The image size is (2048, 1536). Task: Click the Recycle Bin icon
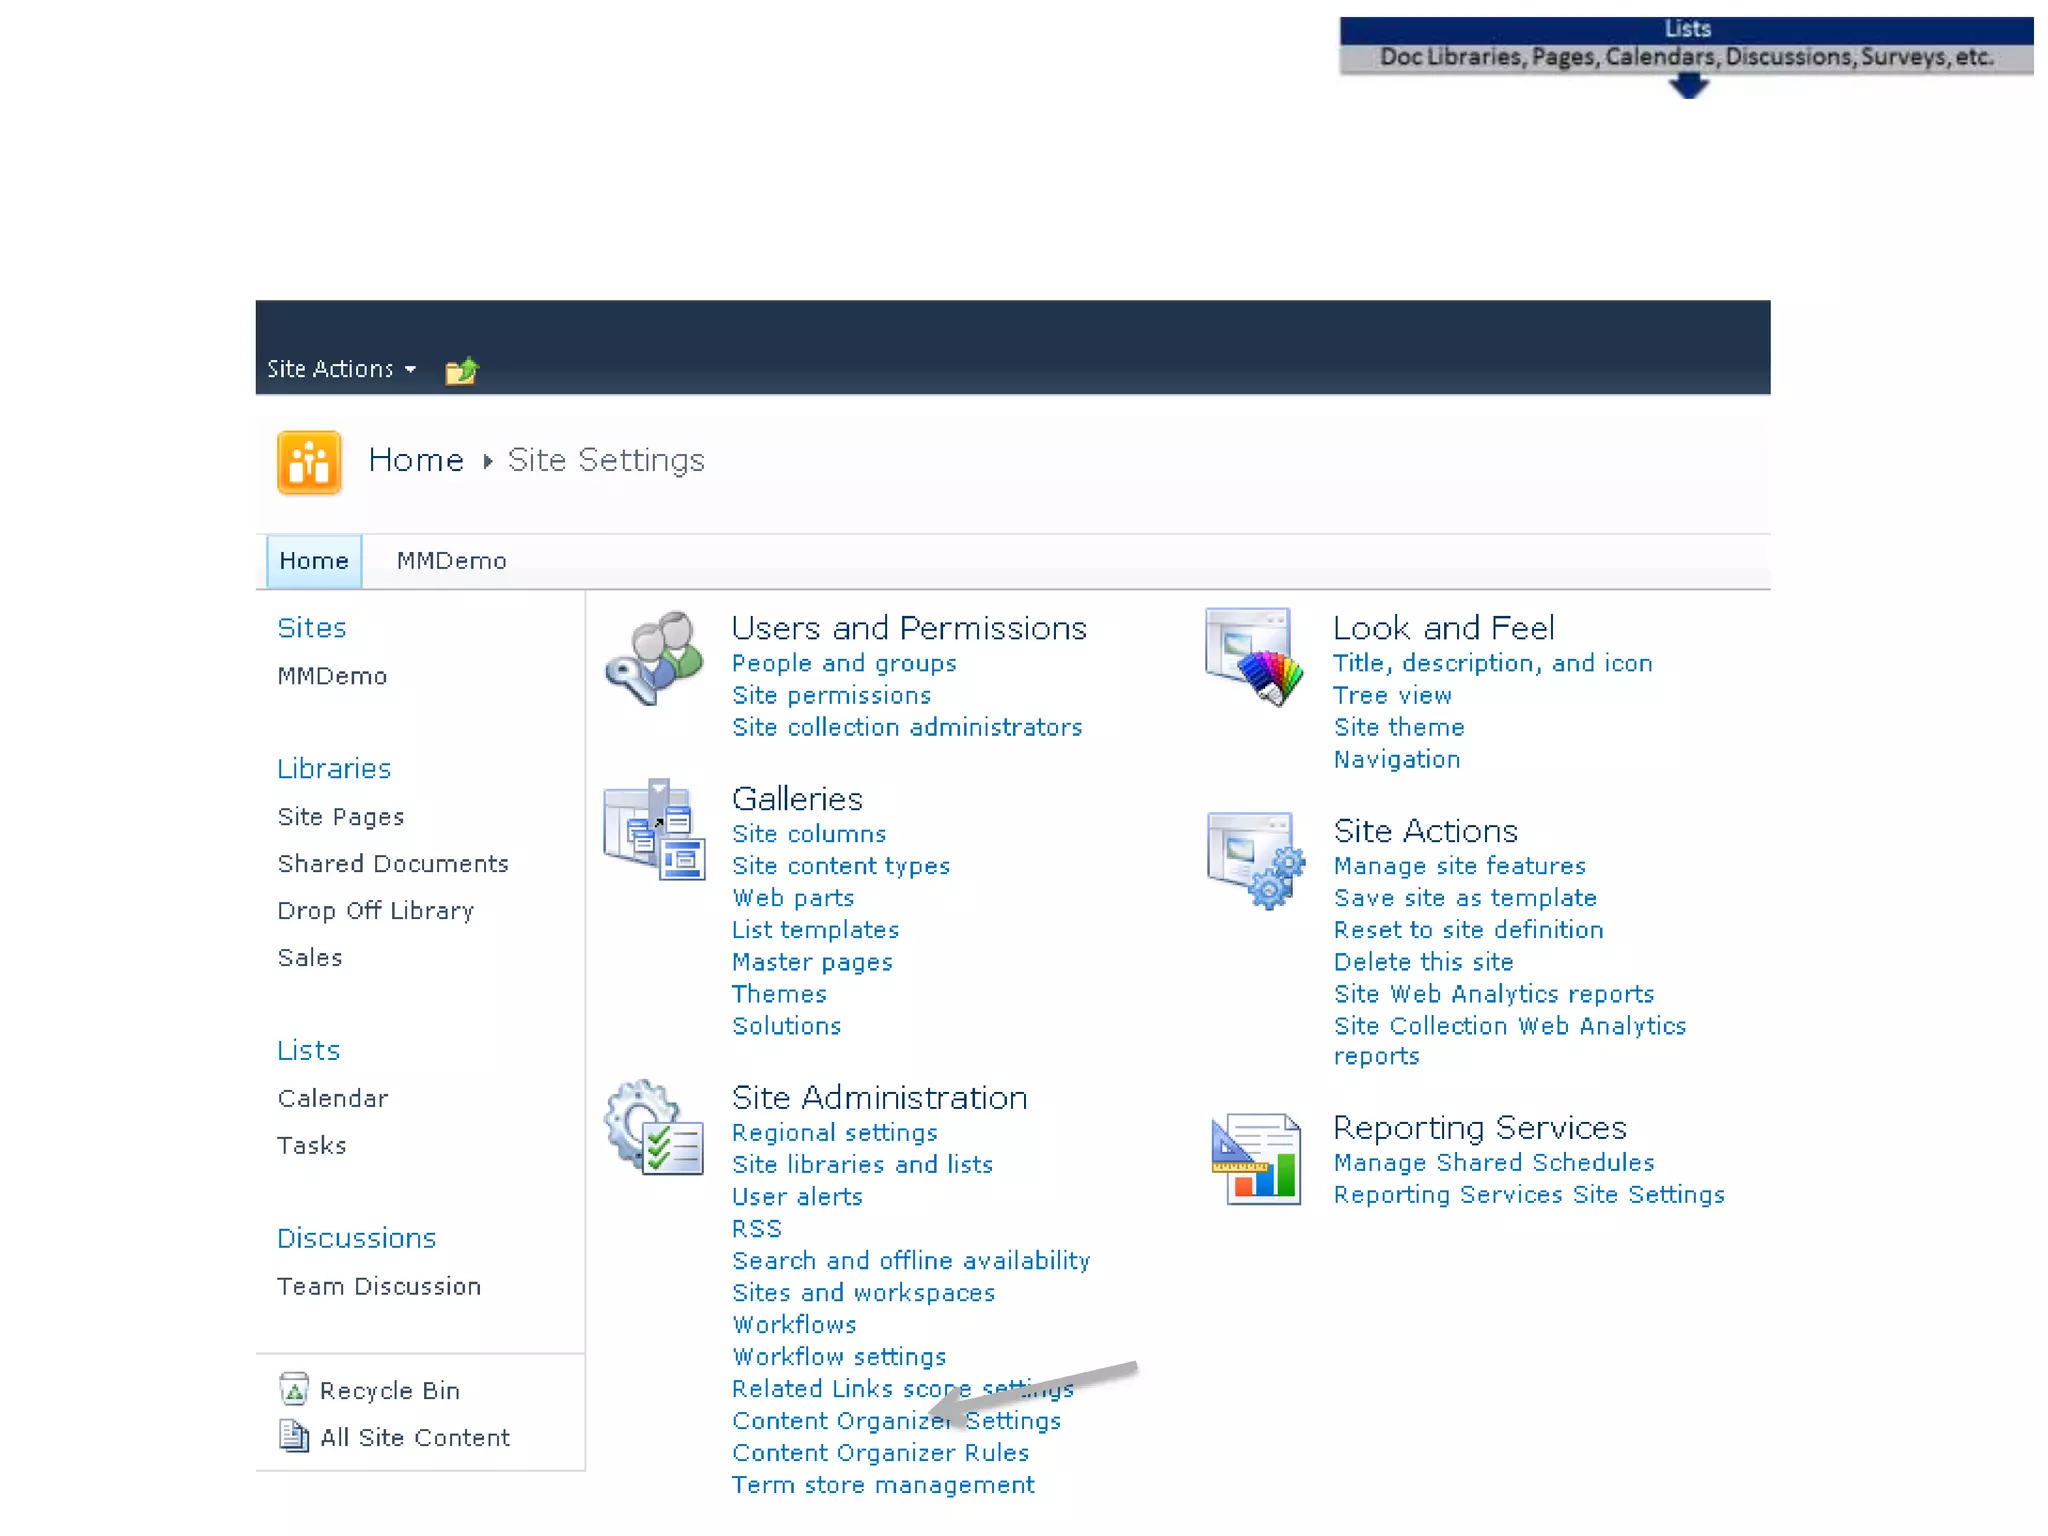tap(293, 1389)
